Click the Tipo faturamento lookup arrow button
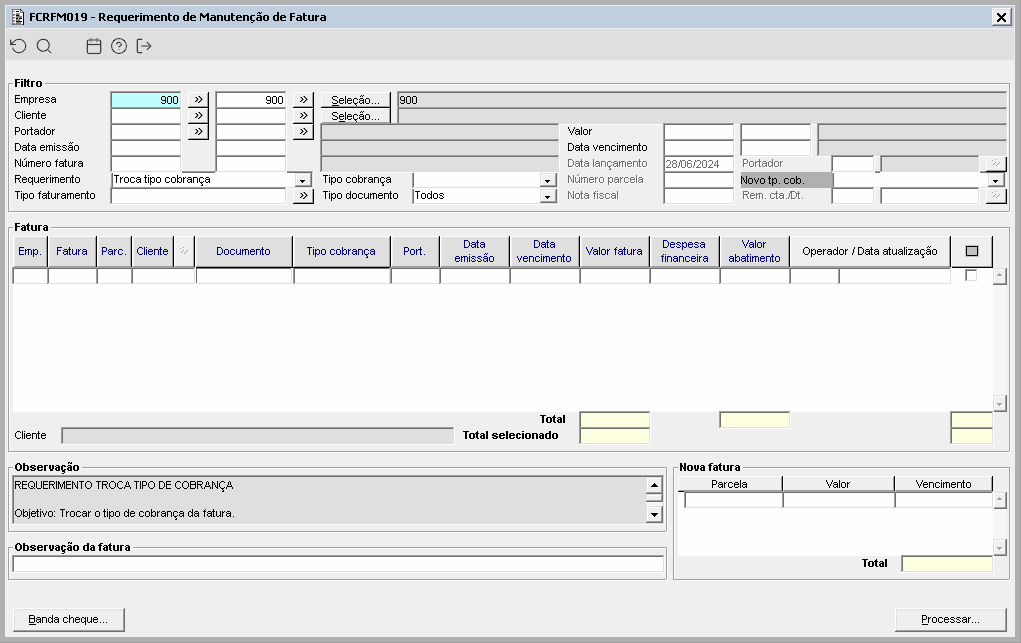 (x=303, y=195)
